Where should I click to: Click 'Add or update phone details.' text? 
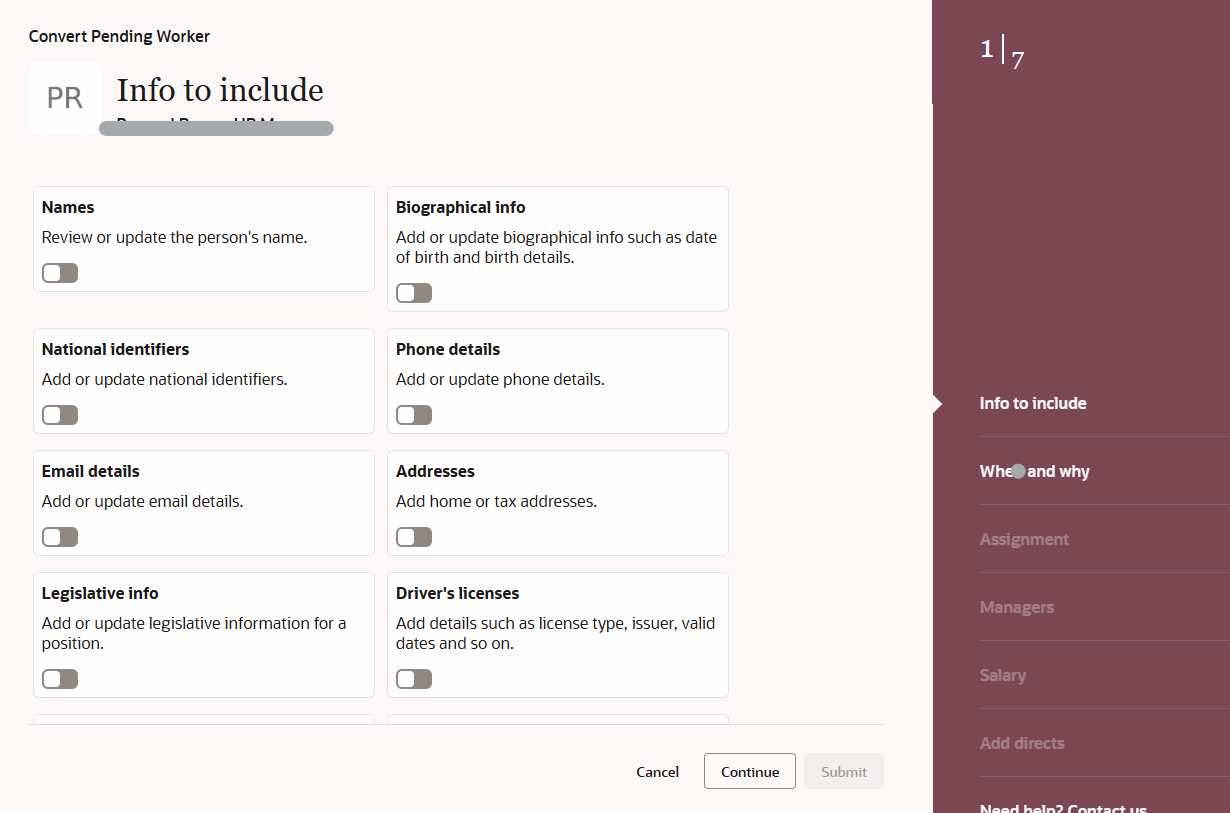pyautogui.click(x=500, y=379)
